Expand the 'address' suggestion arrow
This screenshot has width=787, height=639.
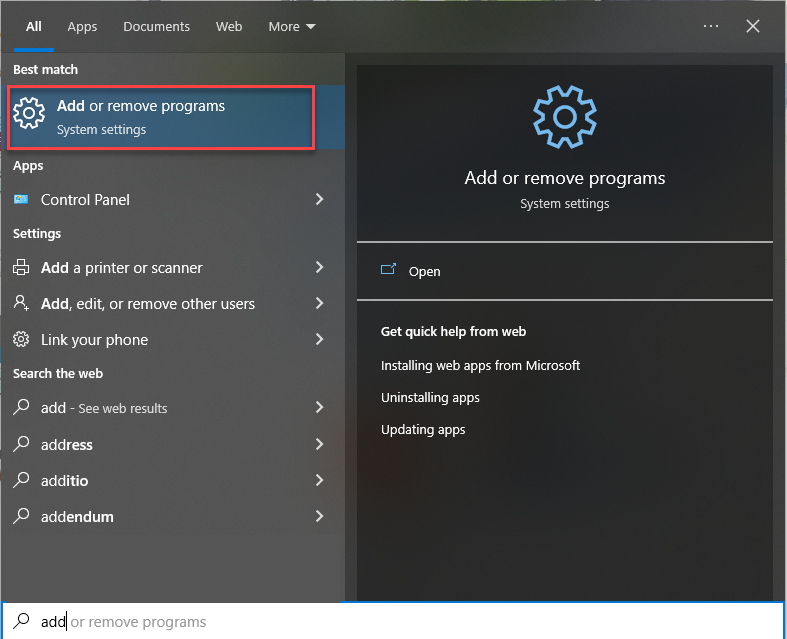[x=320, y=444]
